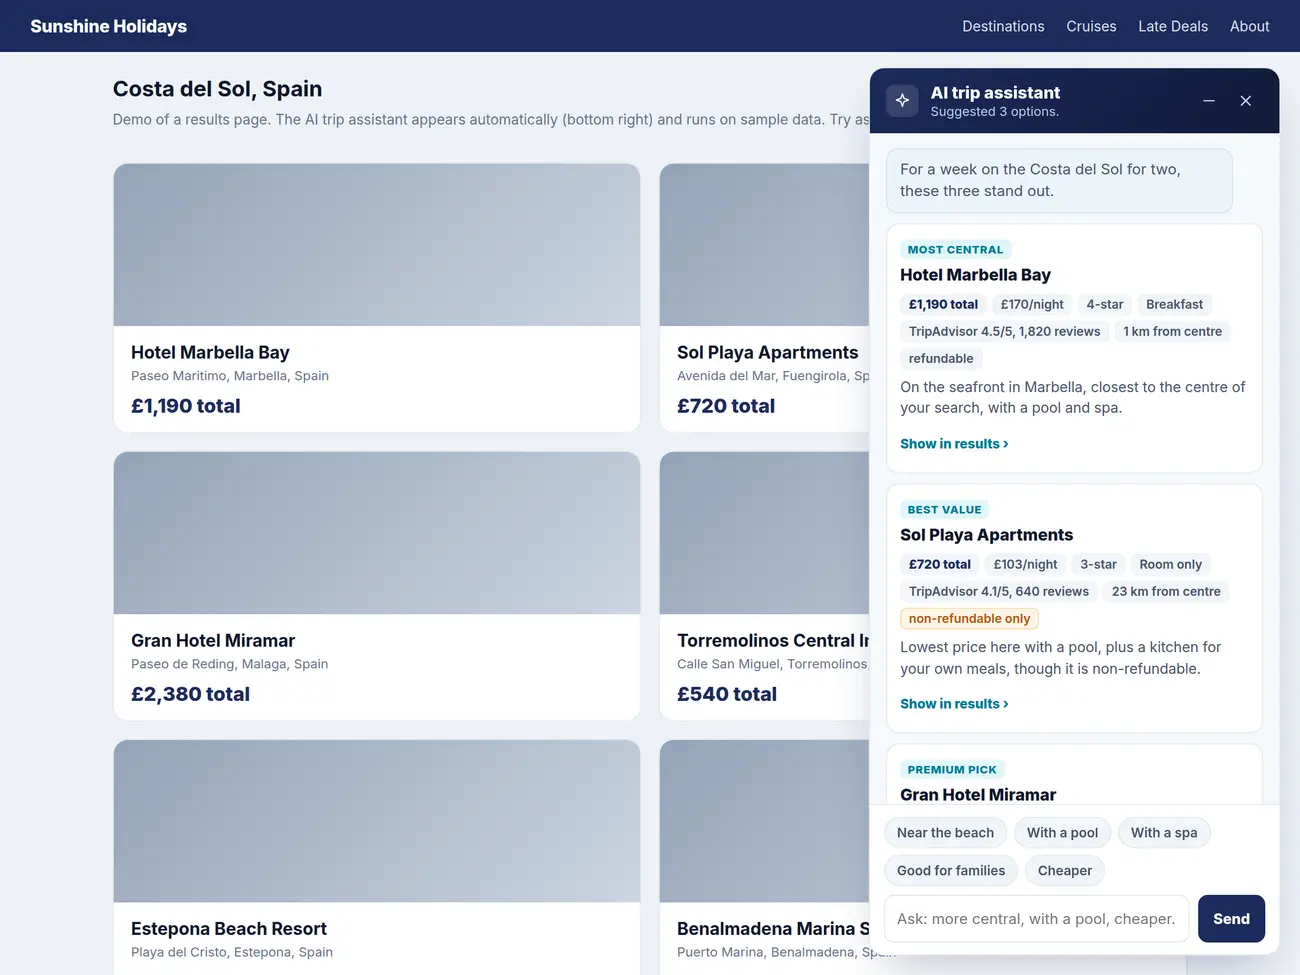Open the Cruises menu item
This screenshot has height=975, width=1300.
(x=1091, y=26)
